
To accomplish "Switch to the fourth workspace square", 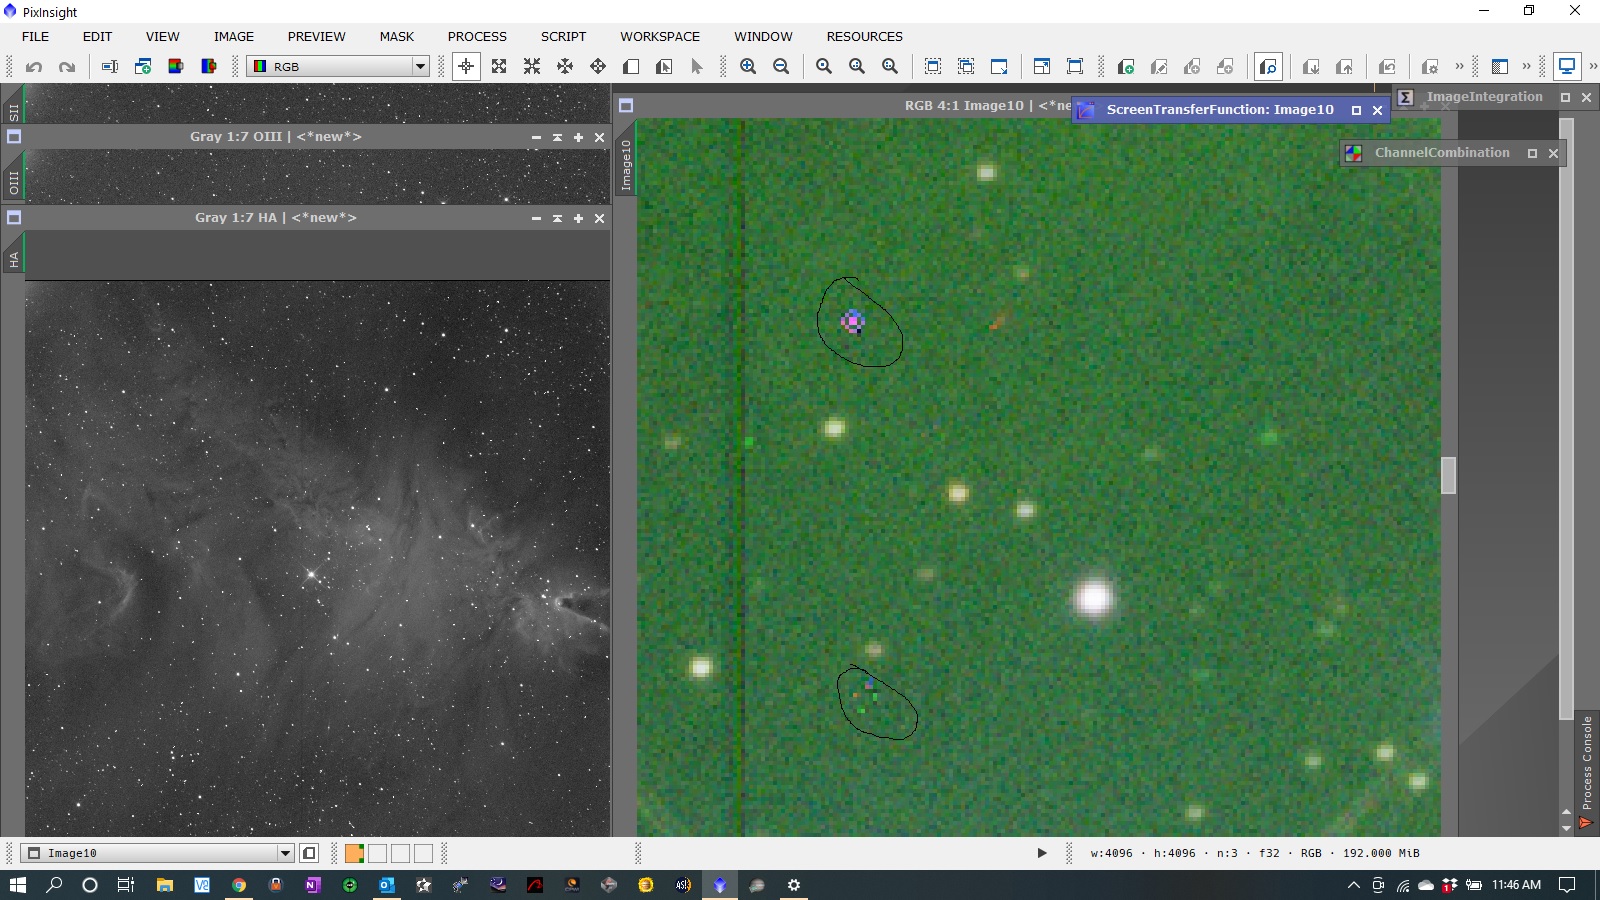I will coord(423,853).
